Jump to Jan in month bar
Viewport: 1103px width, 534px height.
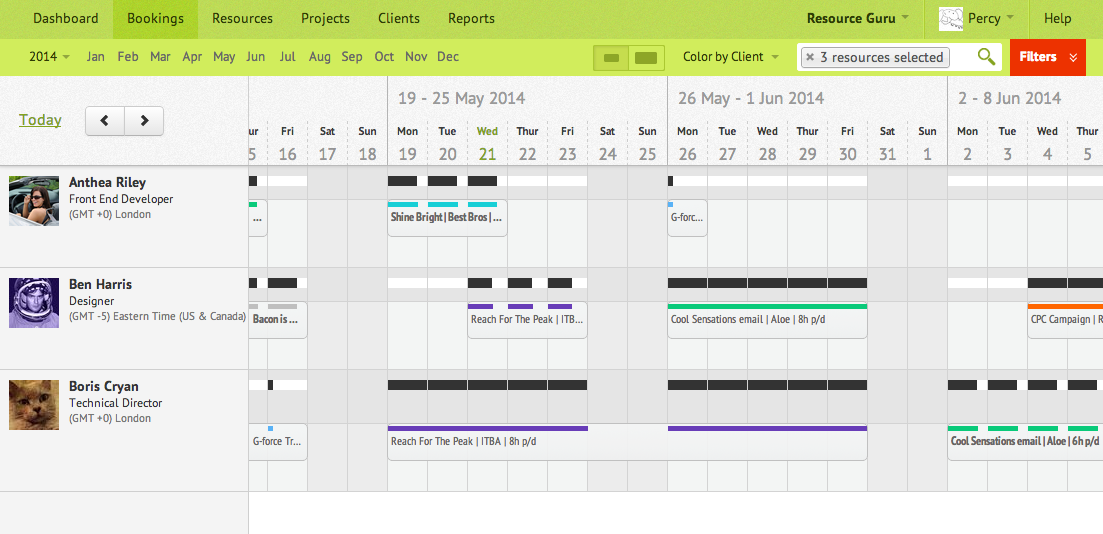pos(96,57)
